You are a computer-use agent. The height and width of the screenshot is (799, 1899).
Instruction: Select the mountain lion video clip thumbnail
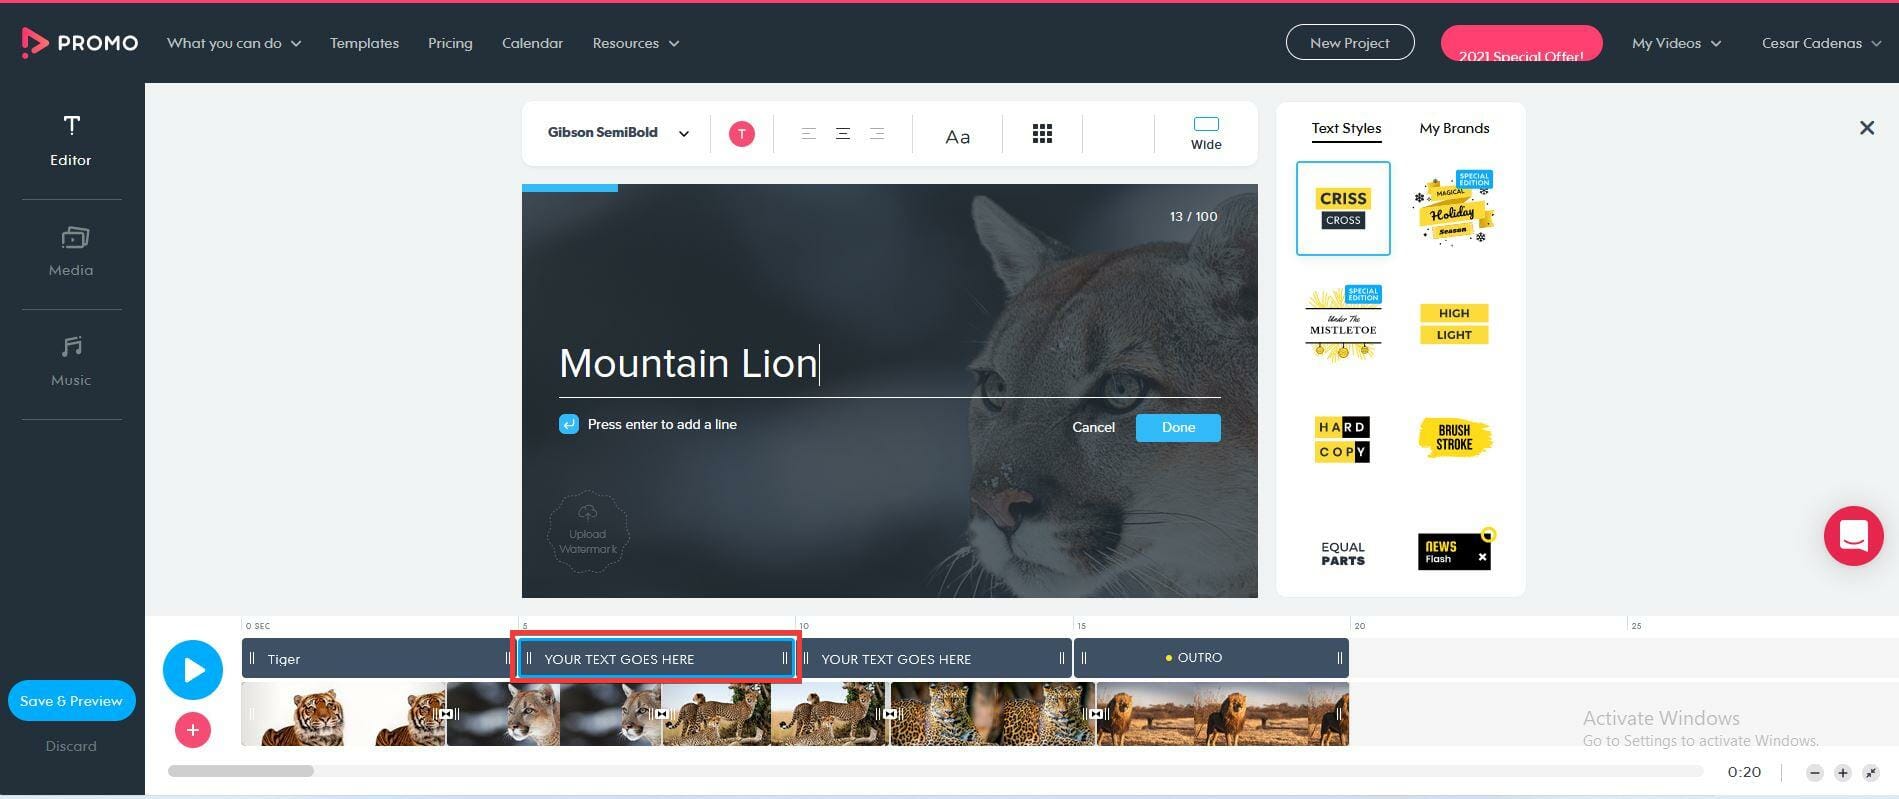[x=554, y=714]
